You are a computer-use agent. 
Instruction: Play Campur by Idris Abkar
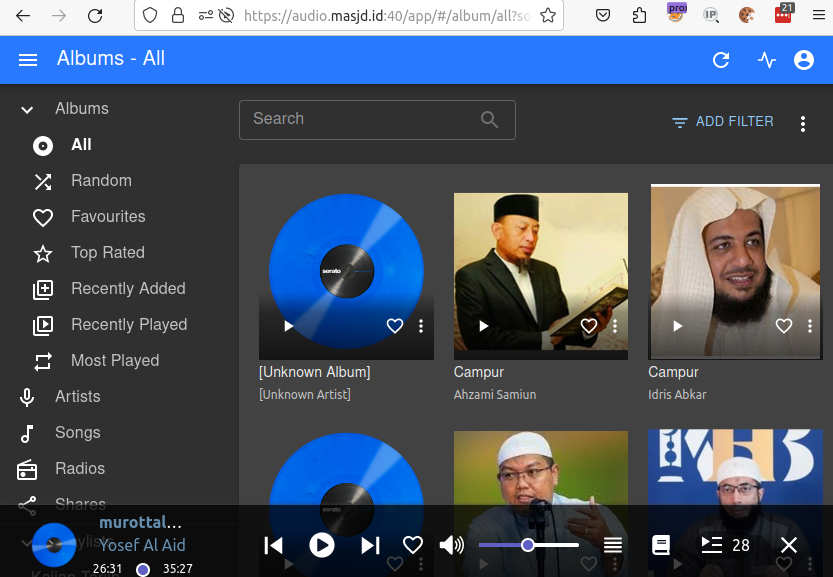(x=678, y=326)
